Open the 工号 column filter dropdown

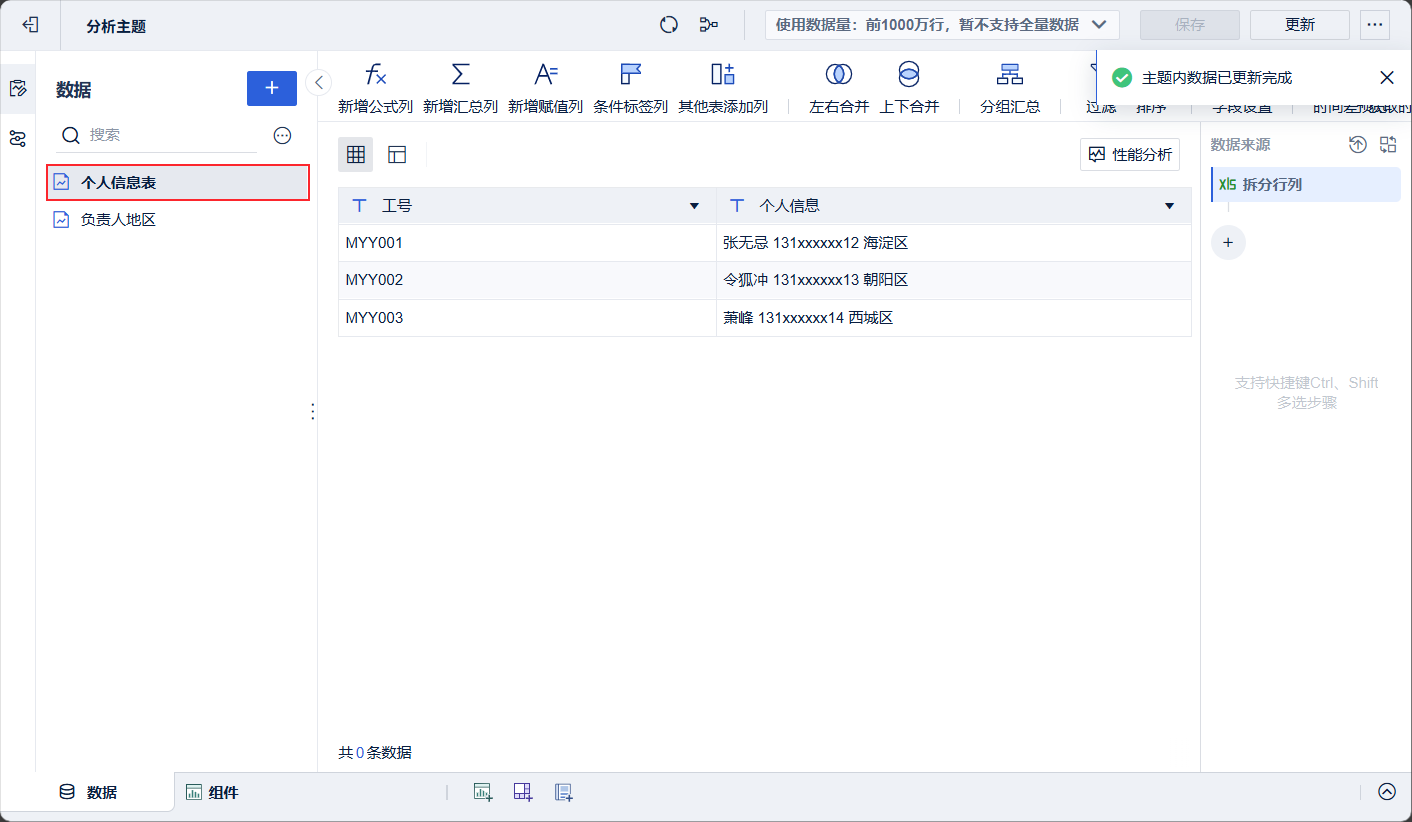694,205
